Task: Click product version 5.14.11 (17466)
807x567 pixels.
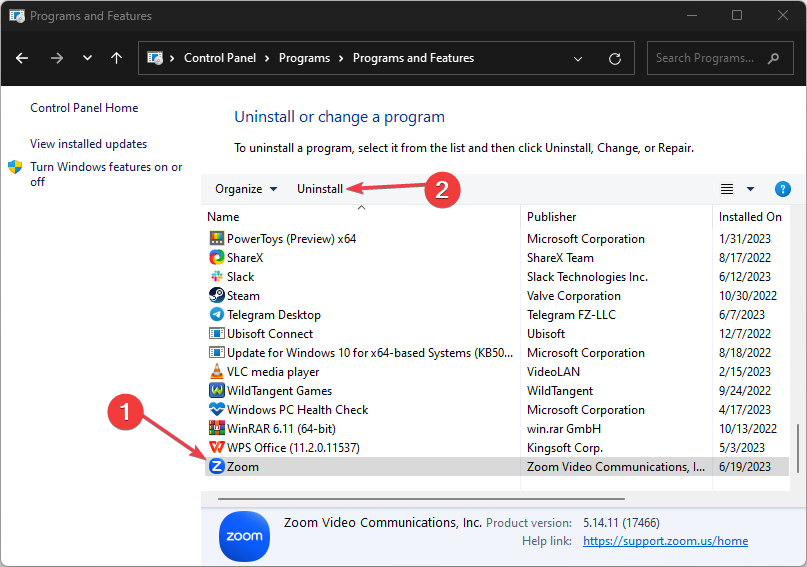Action: [621, 523]
